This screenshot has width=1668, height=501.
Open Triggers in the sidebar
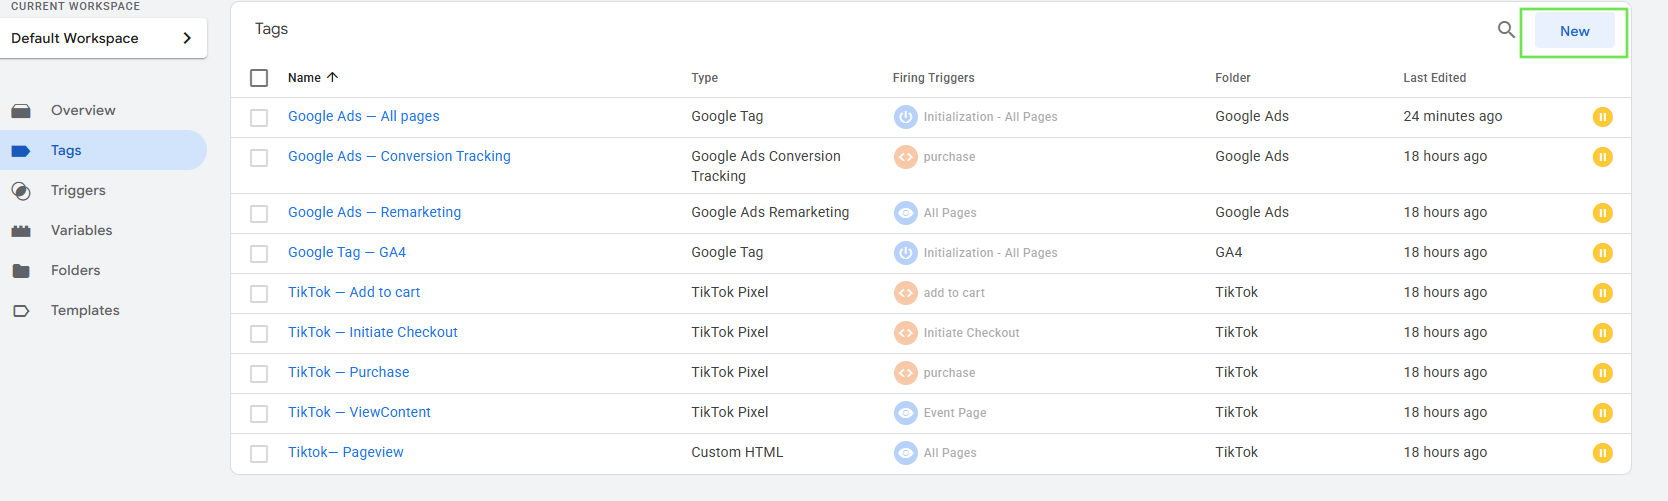[78, 190]
